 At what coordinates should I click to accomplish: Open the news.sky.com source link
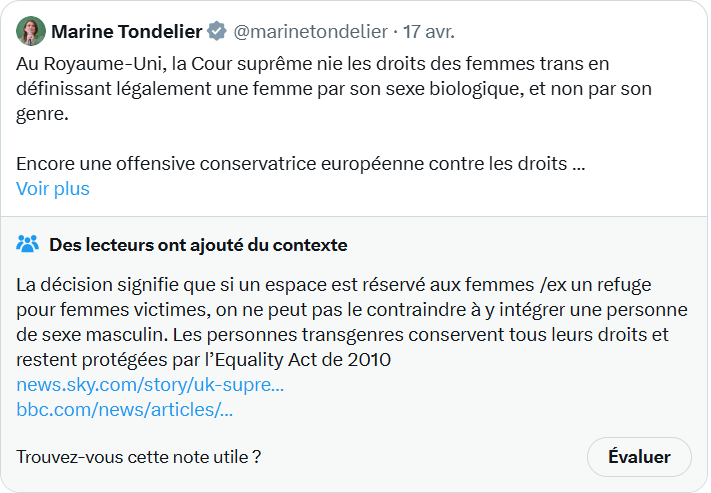click(150, 385)
